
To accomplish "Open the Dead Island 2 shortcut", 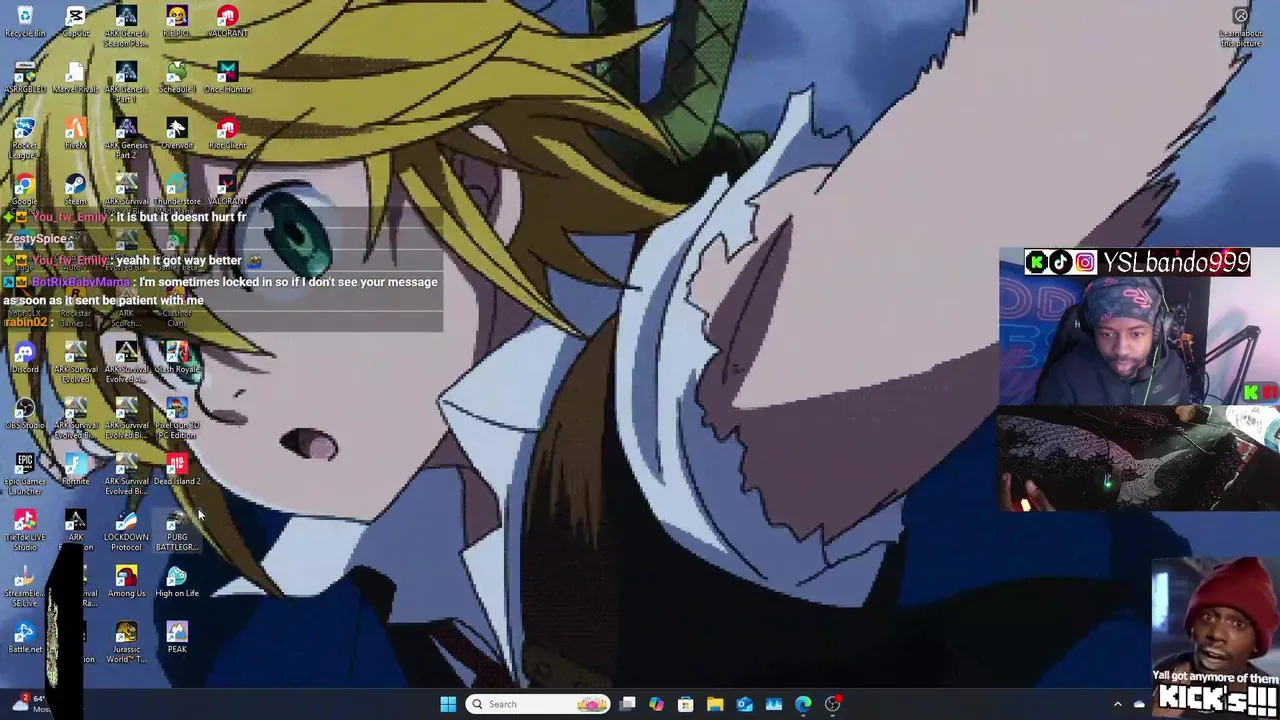I will tap(177, 470).
